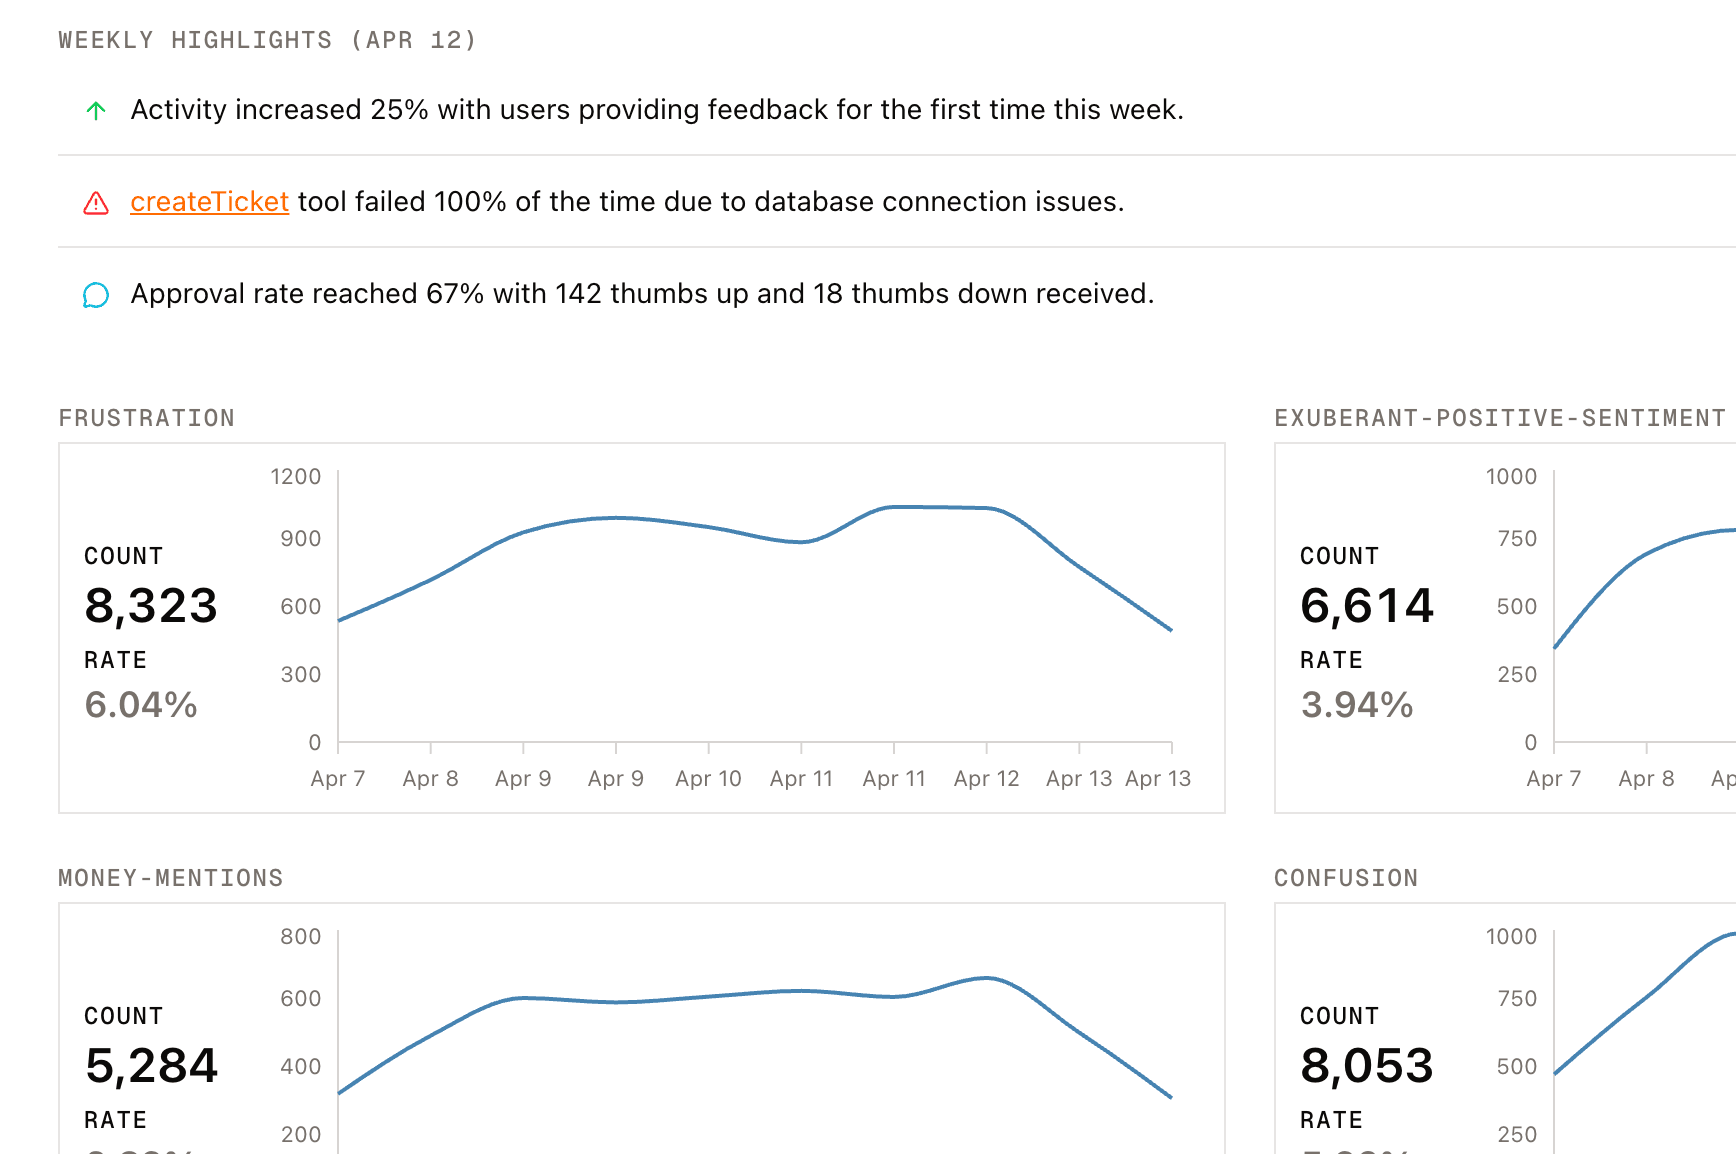Open the createTicket tool link
The height and width of the screenshot is (1154, 1736).
coord(209,202)
